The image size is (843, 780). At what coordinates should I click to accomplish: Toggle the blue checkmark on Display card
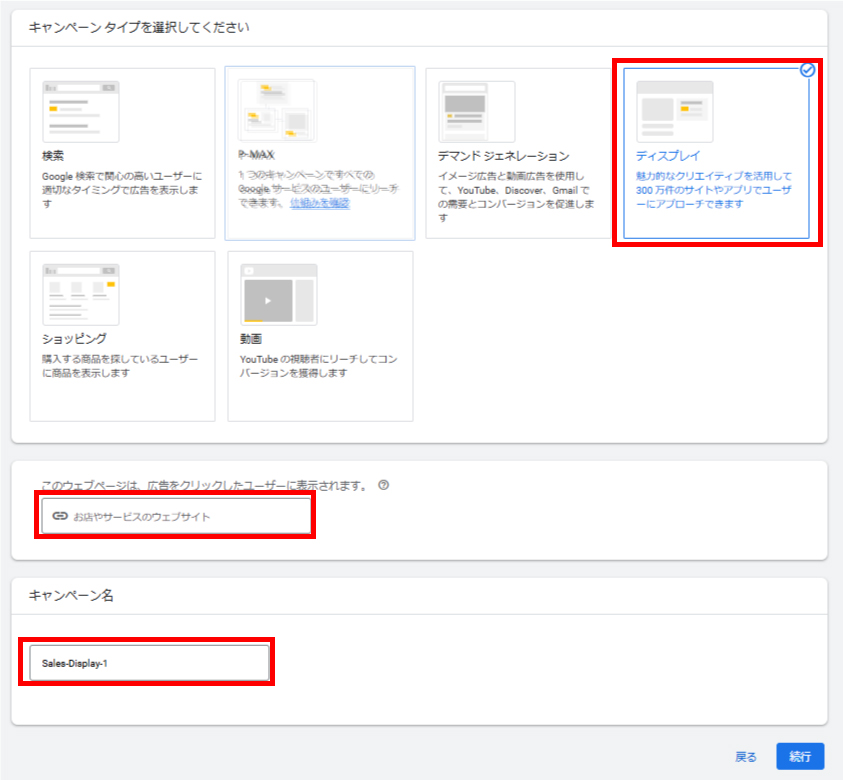(x=807, y=70)
